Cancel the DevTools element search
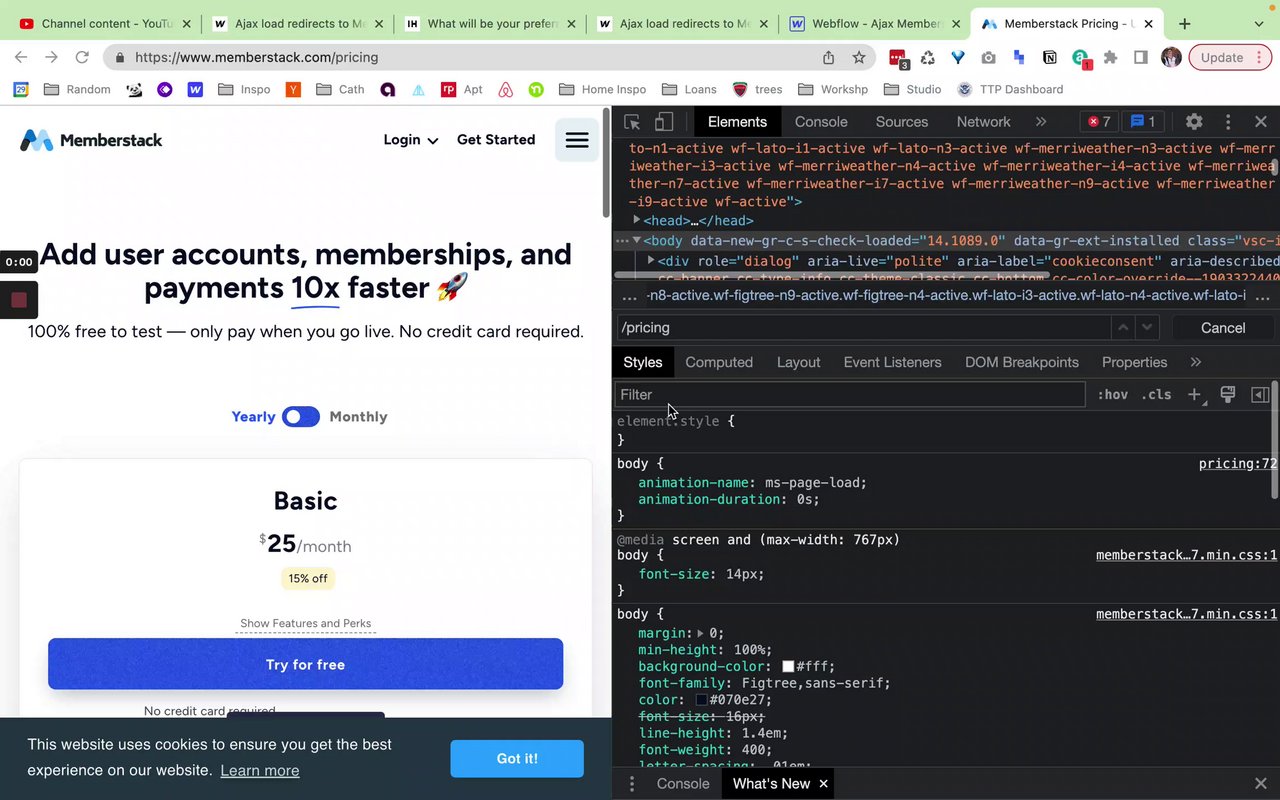Viewport: 1280px width, 800px height. click(1223, 328)
